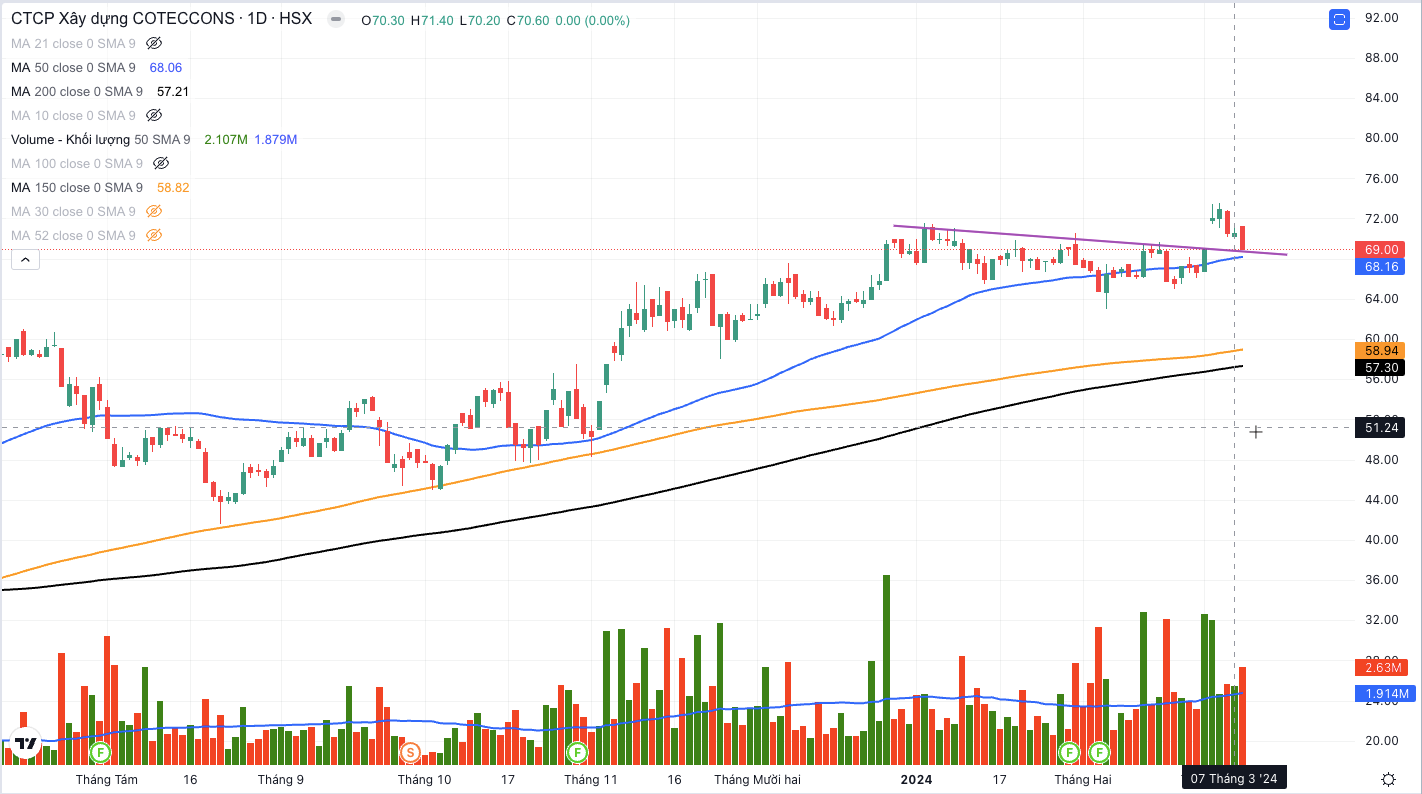Click the black 57.30 price label
Image resolution: width=1422 pixels, height=794 pixels.
pyautogui.click(x=1381, y=368)
